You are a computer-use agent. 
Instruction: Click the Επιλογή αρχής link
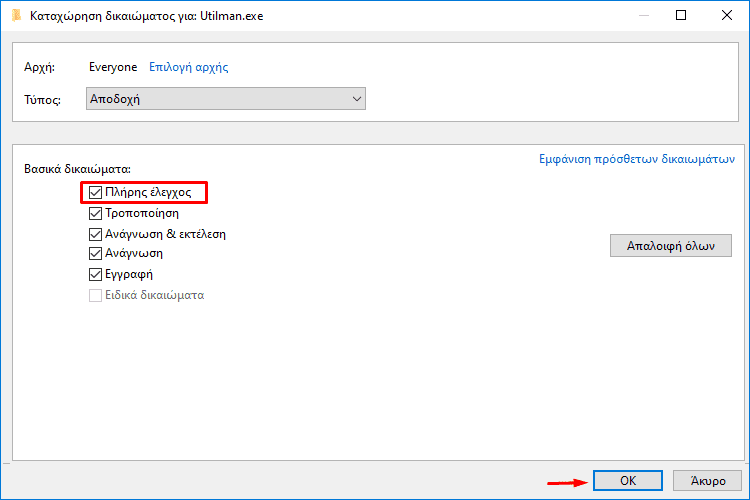(188, 67)
